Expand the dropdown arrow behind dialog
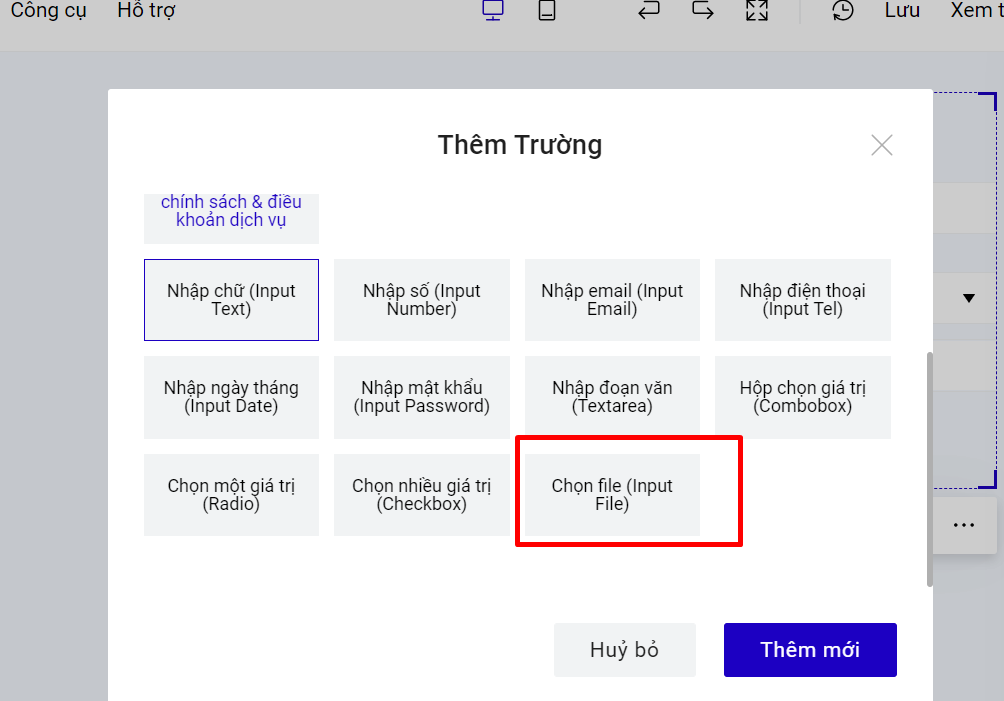This screenshot has height=701, width=1004. click(968, 298)
